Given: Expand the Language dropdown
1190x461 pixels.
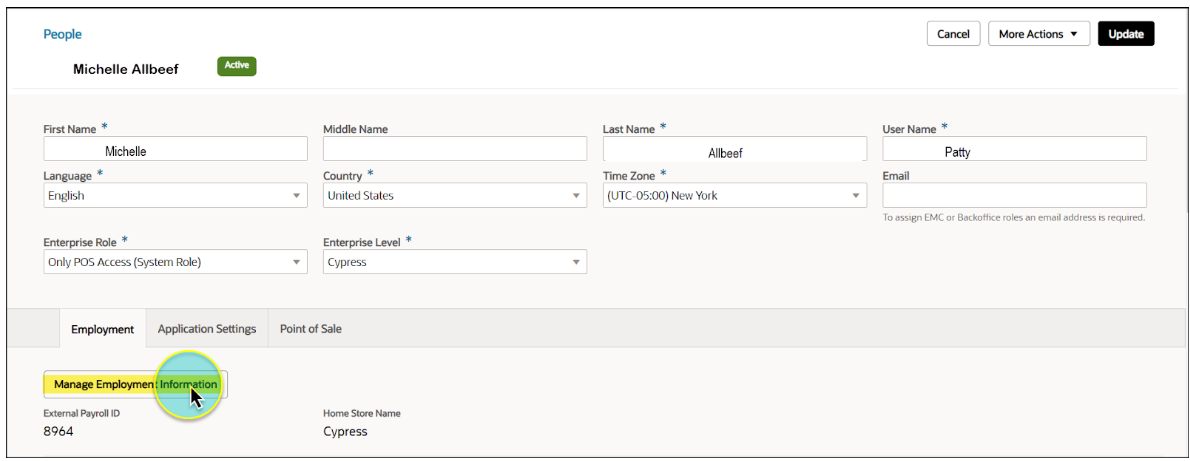Looking at the screenshot, I should tap(175, 196).
